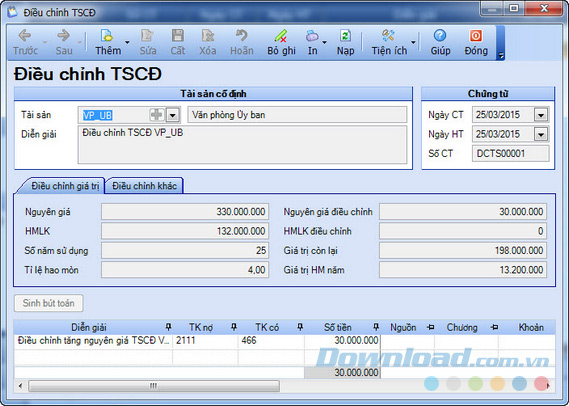The image size is (569, 406).
Task: Click the Giúp help icon
Action: click(x=440, y=36)
